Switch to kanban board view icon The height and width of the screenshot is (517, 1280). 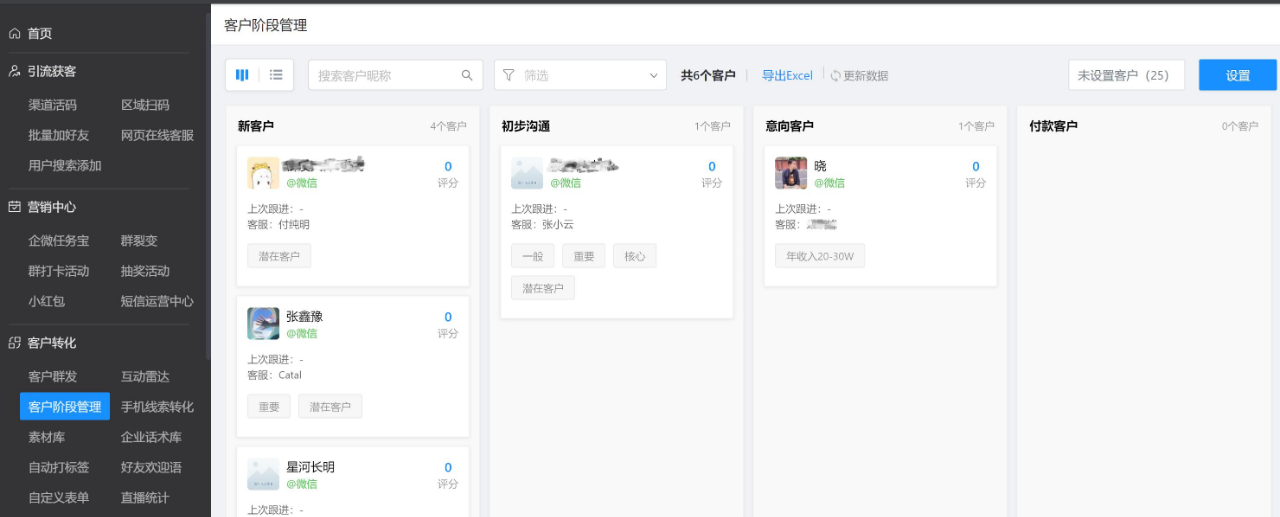(x=242, y=75)
